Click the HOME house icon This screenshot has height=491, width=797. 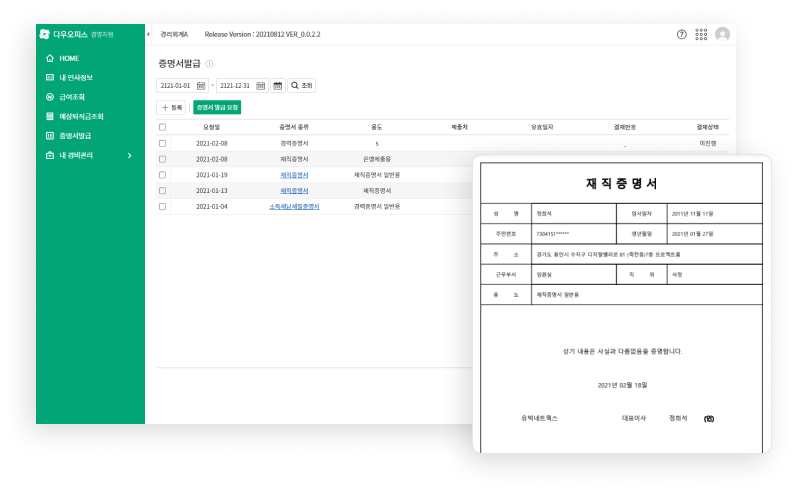(50, 58)
